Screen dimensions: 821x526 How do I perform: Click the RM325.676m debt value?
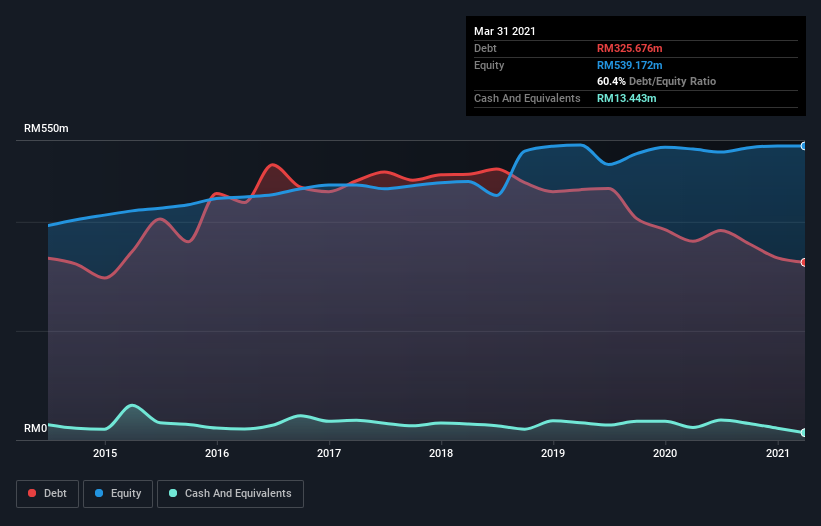coord(629,48)
